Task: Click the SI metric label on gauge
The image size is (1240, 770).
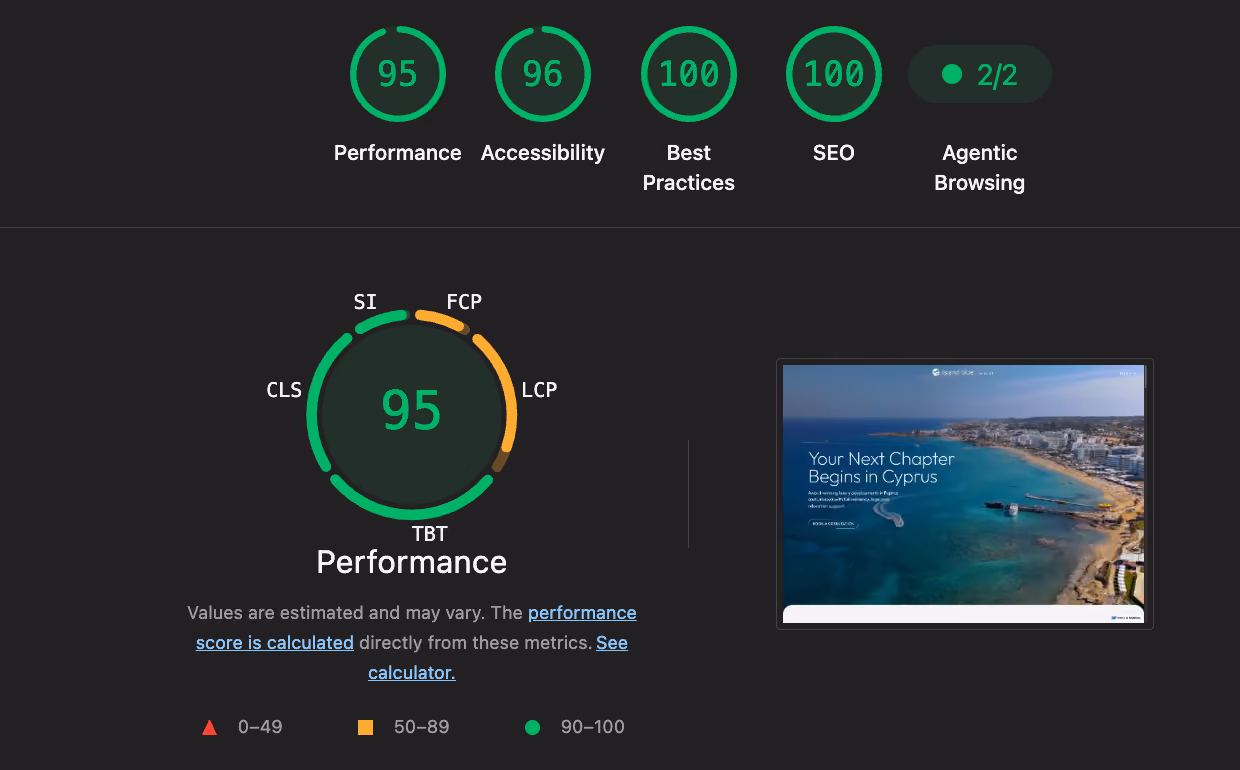Action: (365, 301)
